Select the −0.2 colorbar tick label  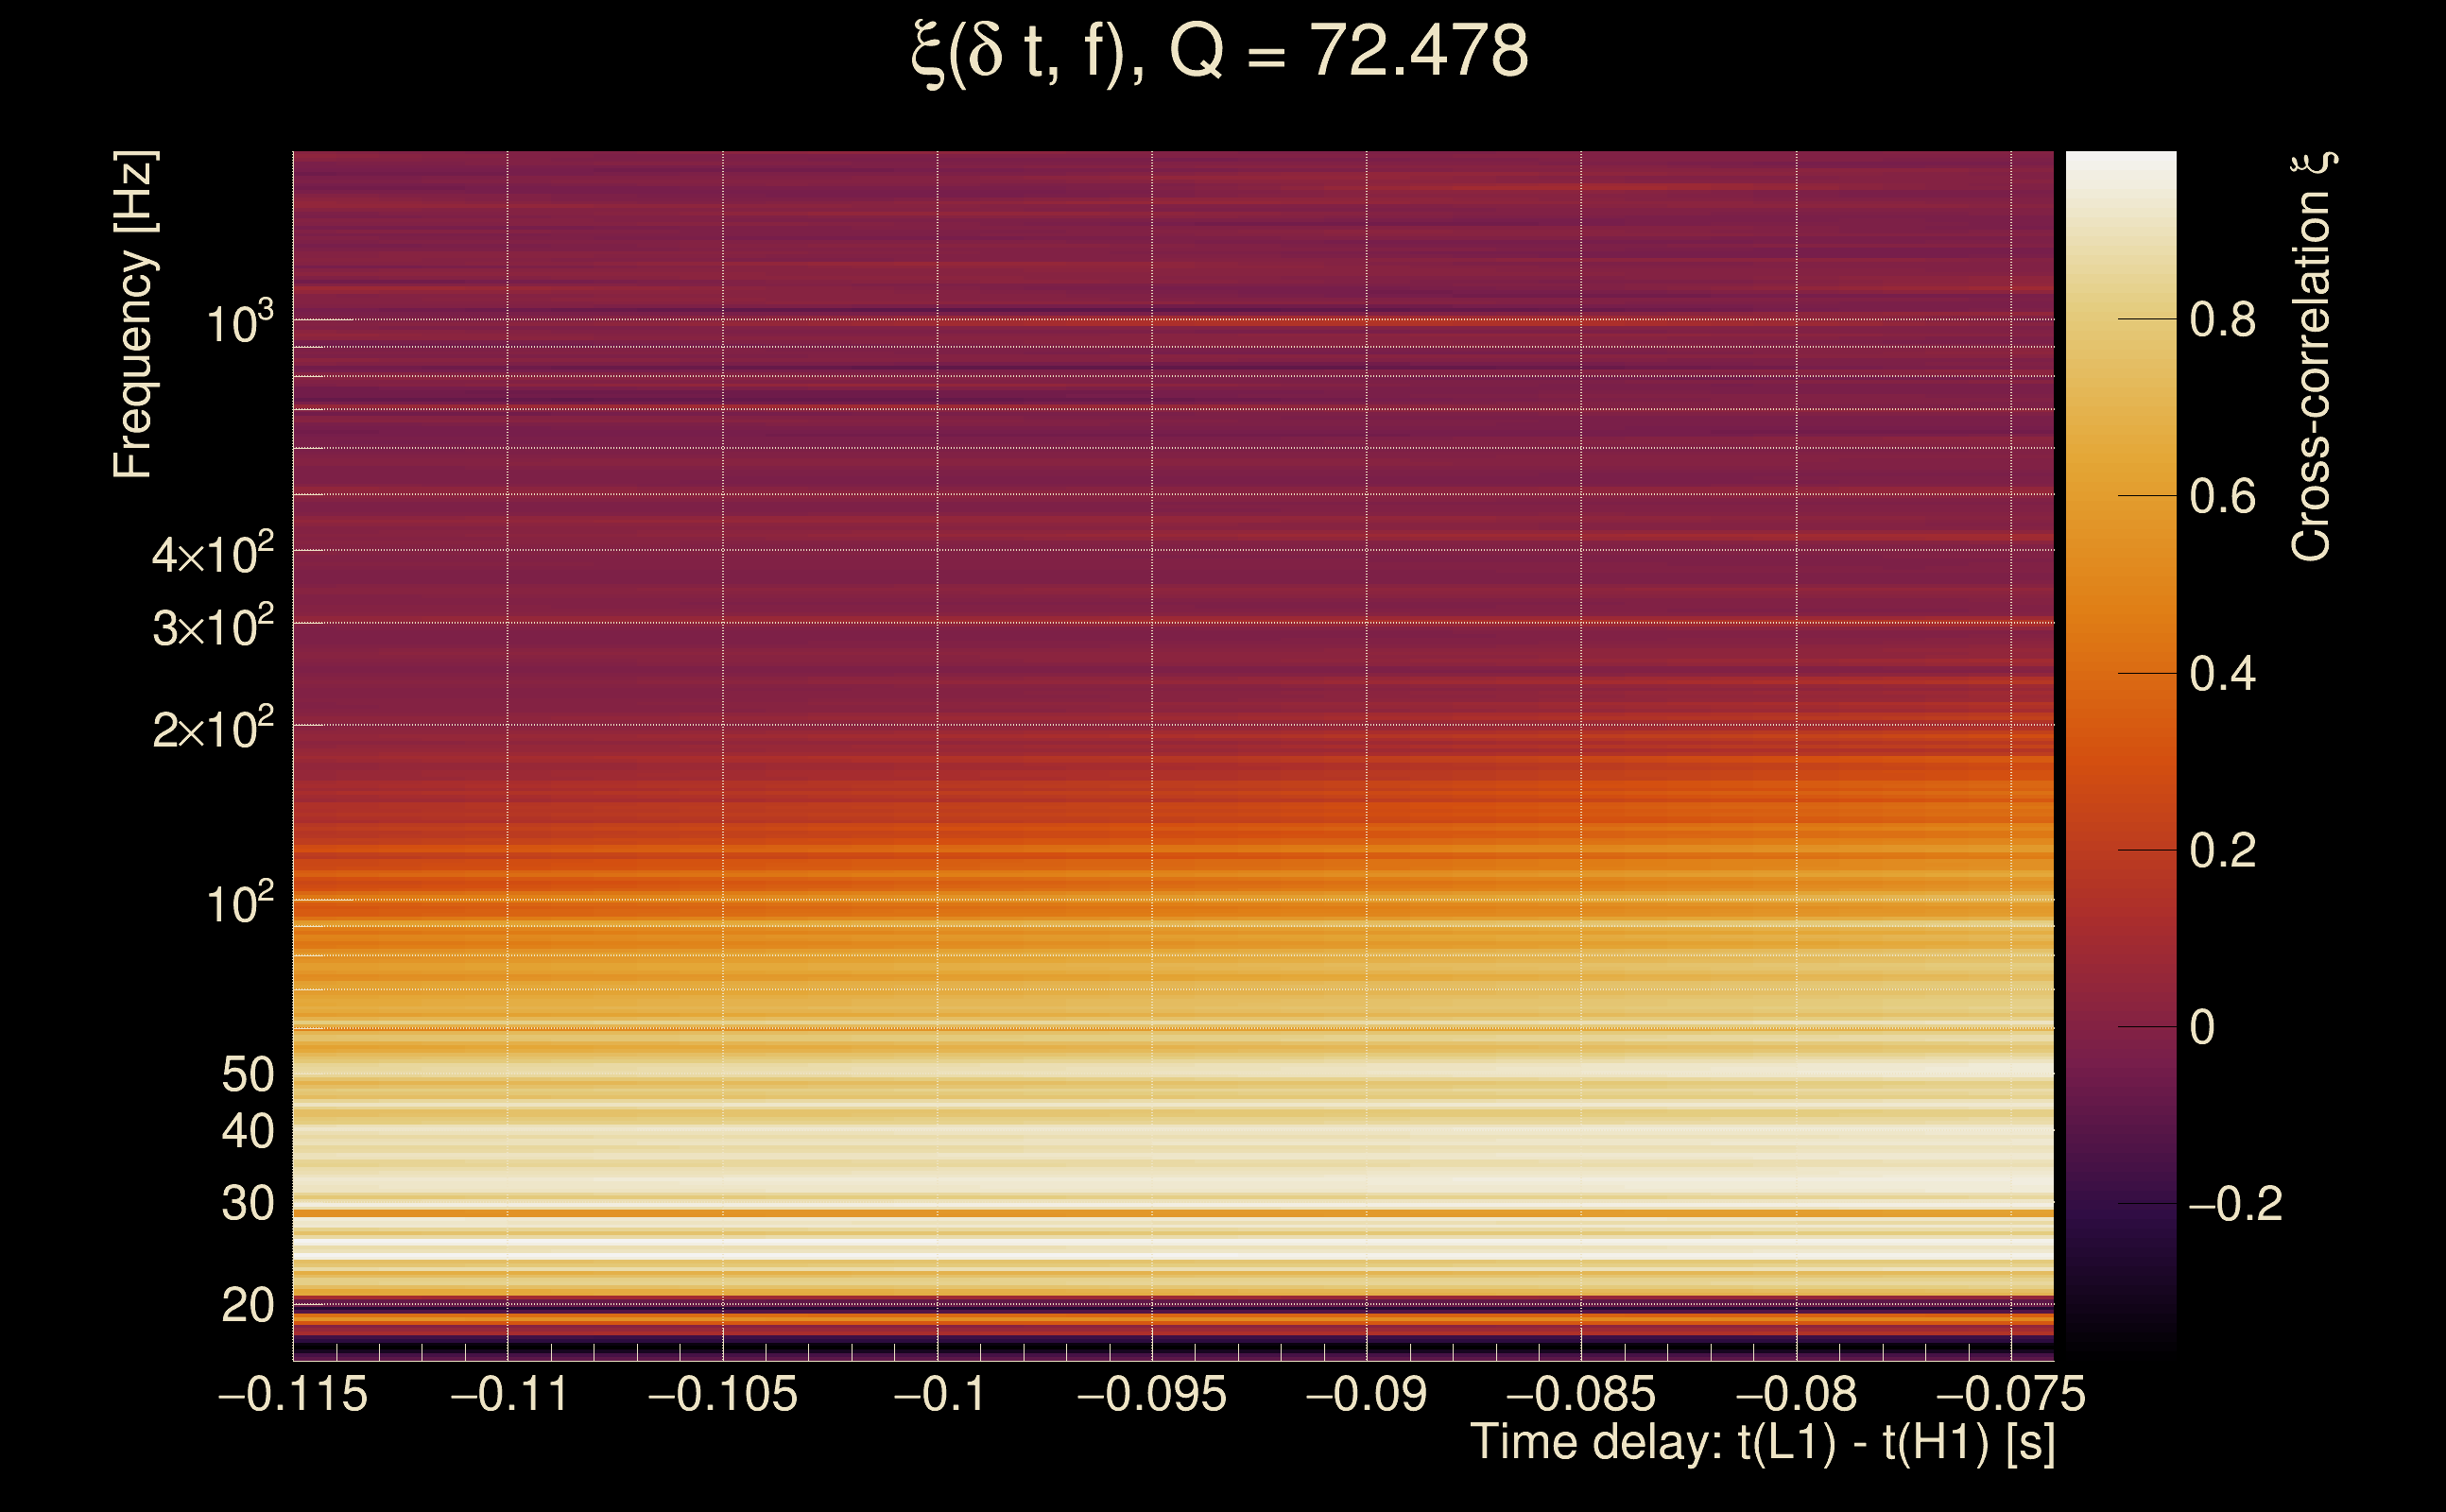pos(2235,1204)
